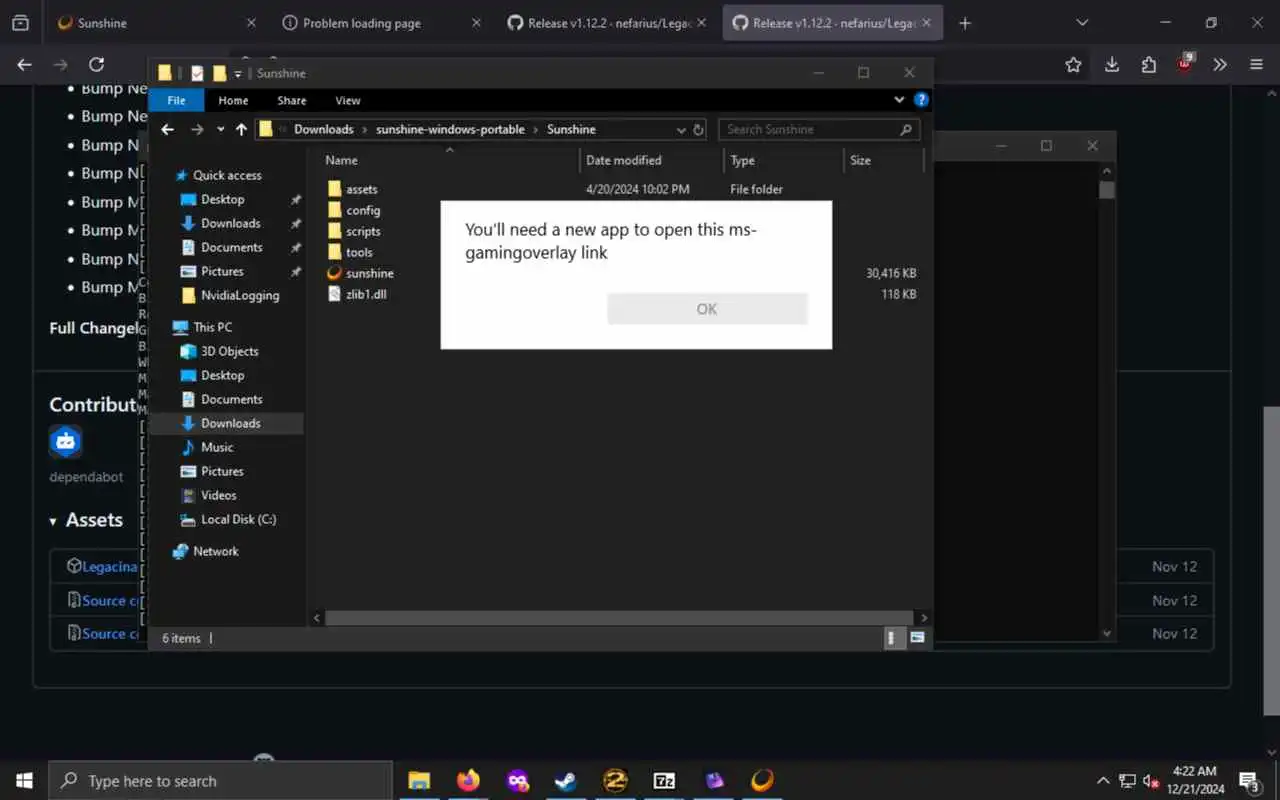Select the zlib1.dll file
The width and height of the screenshot is (1280, 800).
point(366,294)
